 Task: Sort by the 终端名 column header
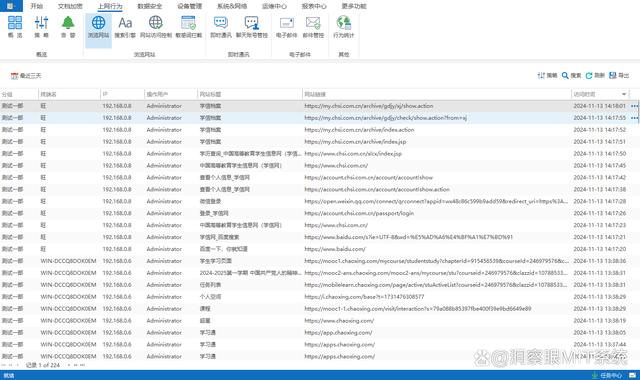pyautogui.click(x=69, y=94)
